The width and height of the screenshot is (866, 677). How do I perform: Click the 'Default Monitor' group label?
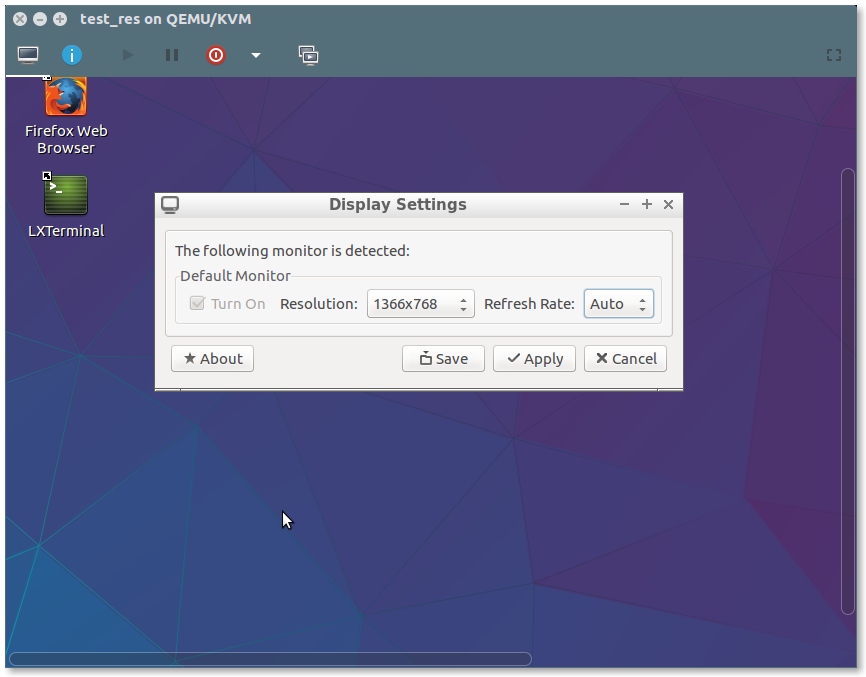(235, 276)
